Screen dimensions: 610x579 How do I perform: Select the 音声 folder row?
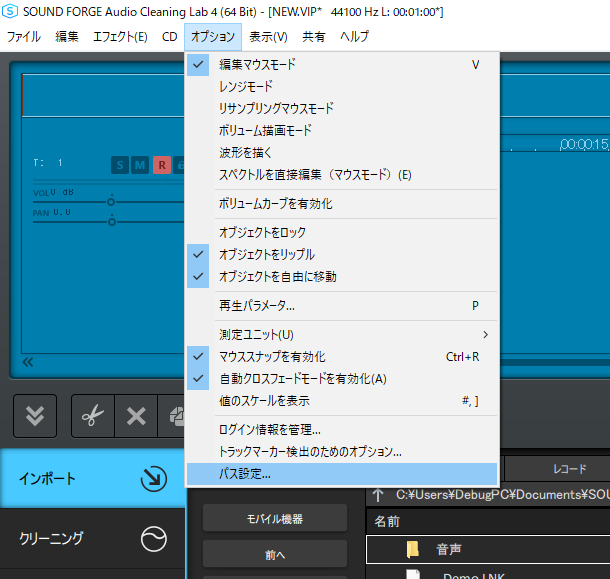pyautogui.click(x=488, y=549)
